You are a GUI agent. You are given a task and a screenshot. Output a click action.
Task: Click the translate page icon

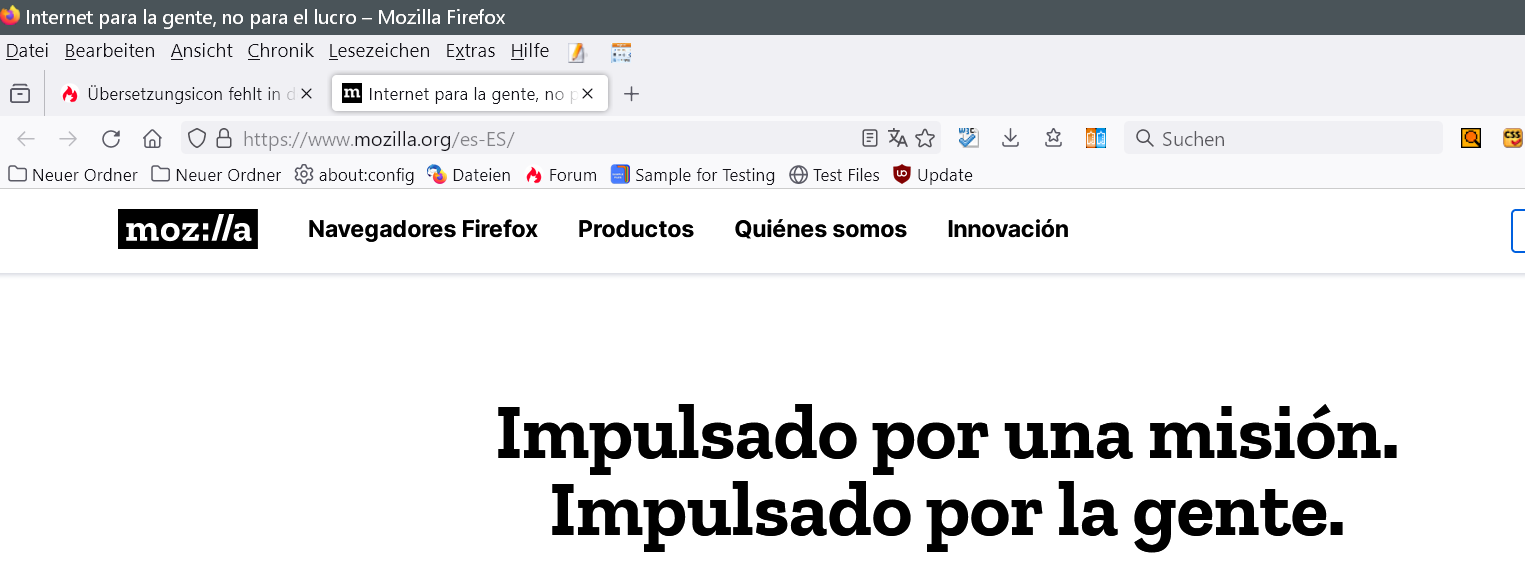point(897,138)
